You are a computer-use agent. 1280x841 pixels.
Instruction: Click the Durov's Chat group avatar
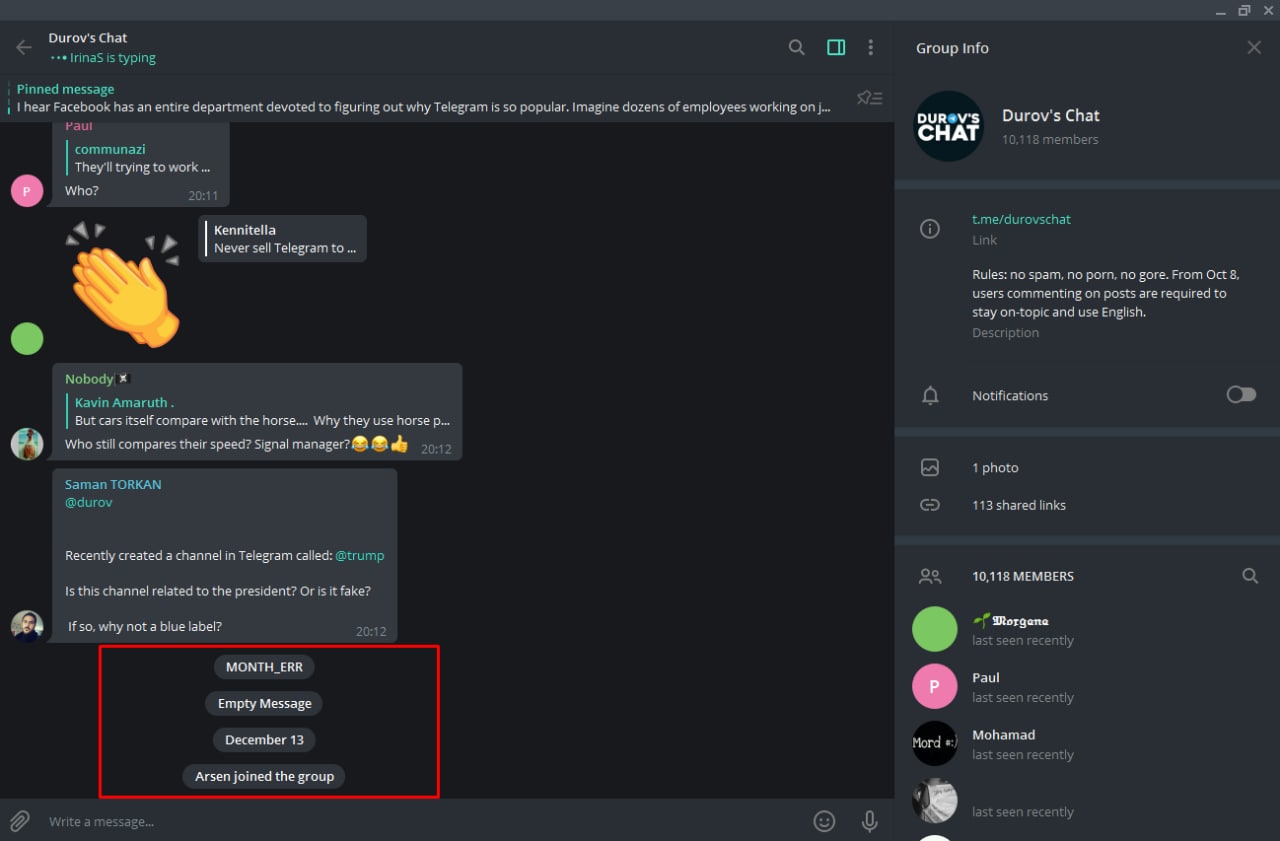(949, 126)
